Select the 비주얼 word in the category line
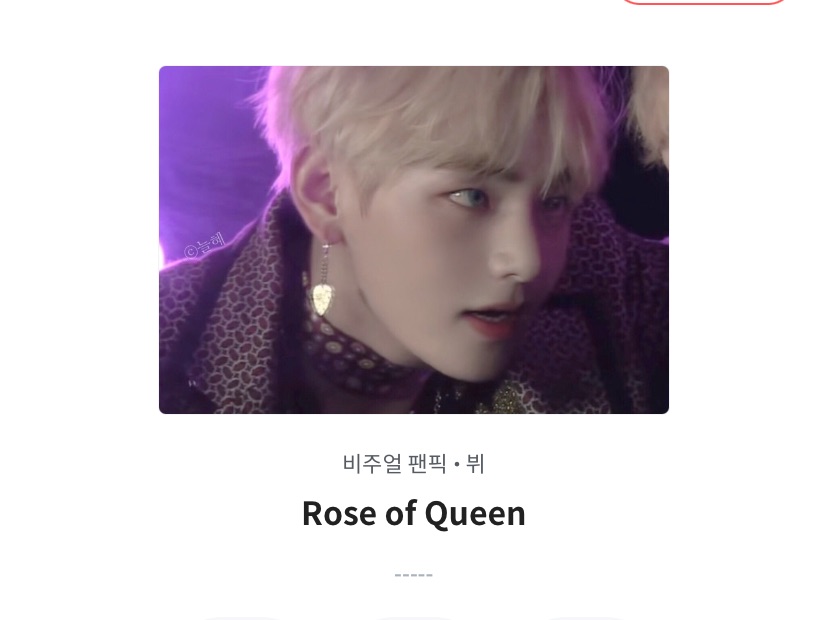 click(372, 464)
